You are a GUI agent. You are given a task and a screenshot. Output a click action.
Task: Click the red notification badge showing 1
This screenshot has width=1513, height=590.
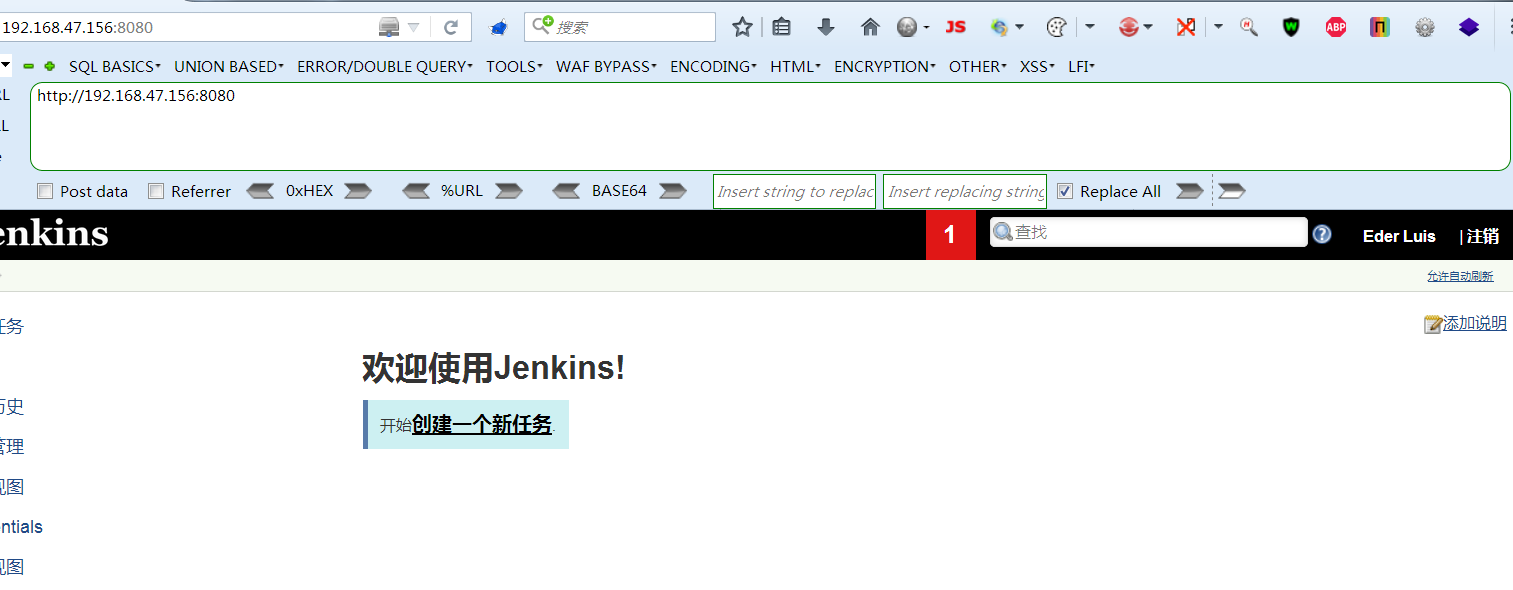[950, 235]
